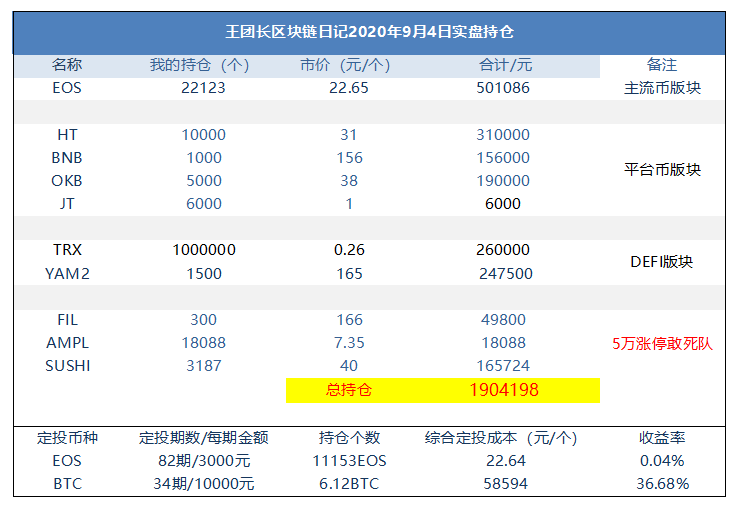Click the SUSHI name cell
This screenshot has width=740, height=514.
[67, 366]
